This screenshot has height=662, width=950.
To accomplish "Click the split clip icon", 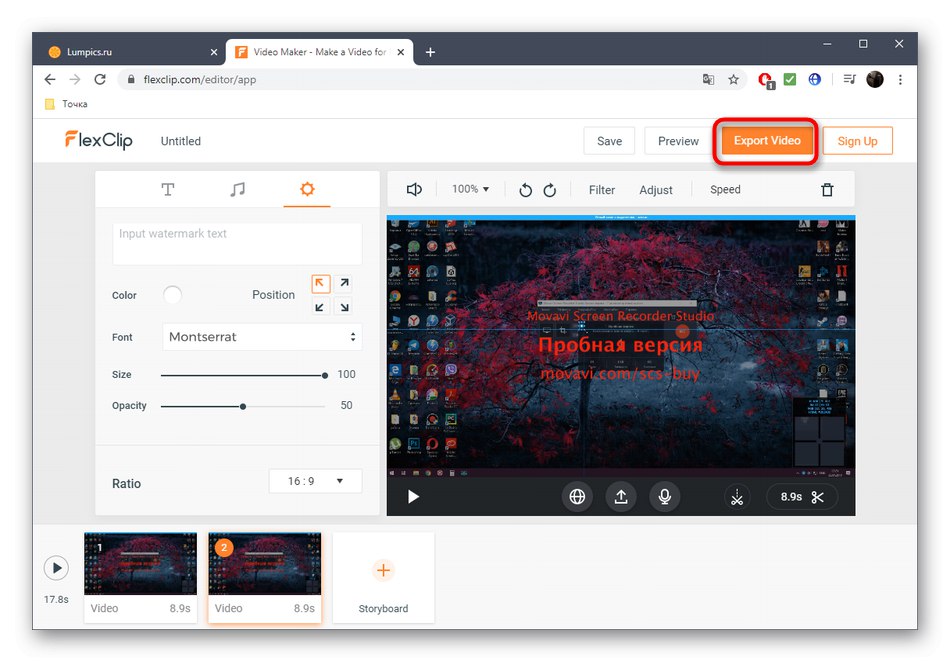I will pos(737,497).
